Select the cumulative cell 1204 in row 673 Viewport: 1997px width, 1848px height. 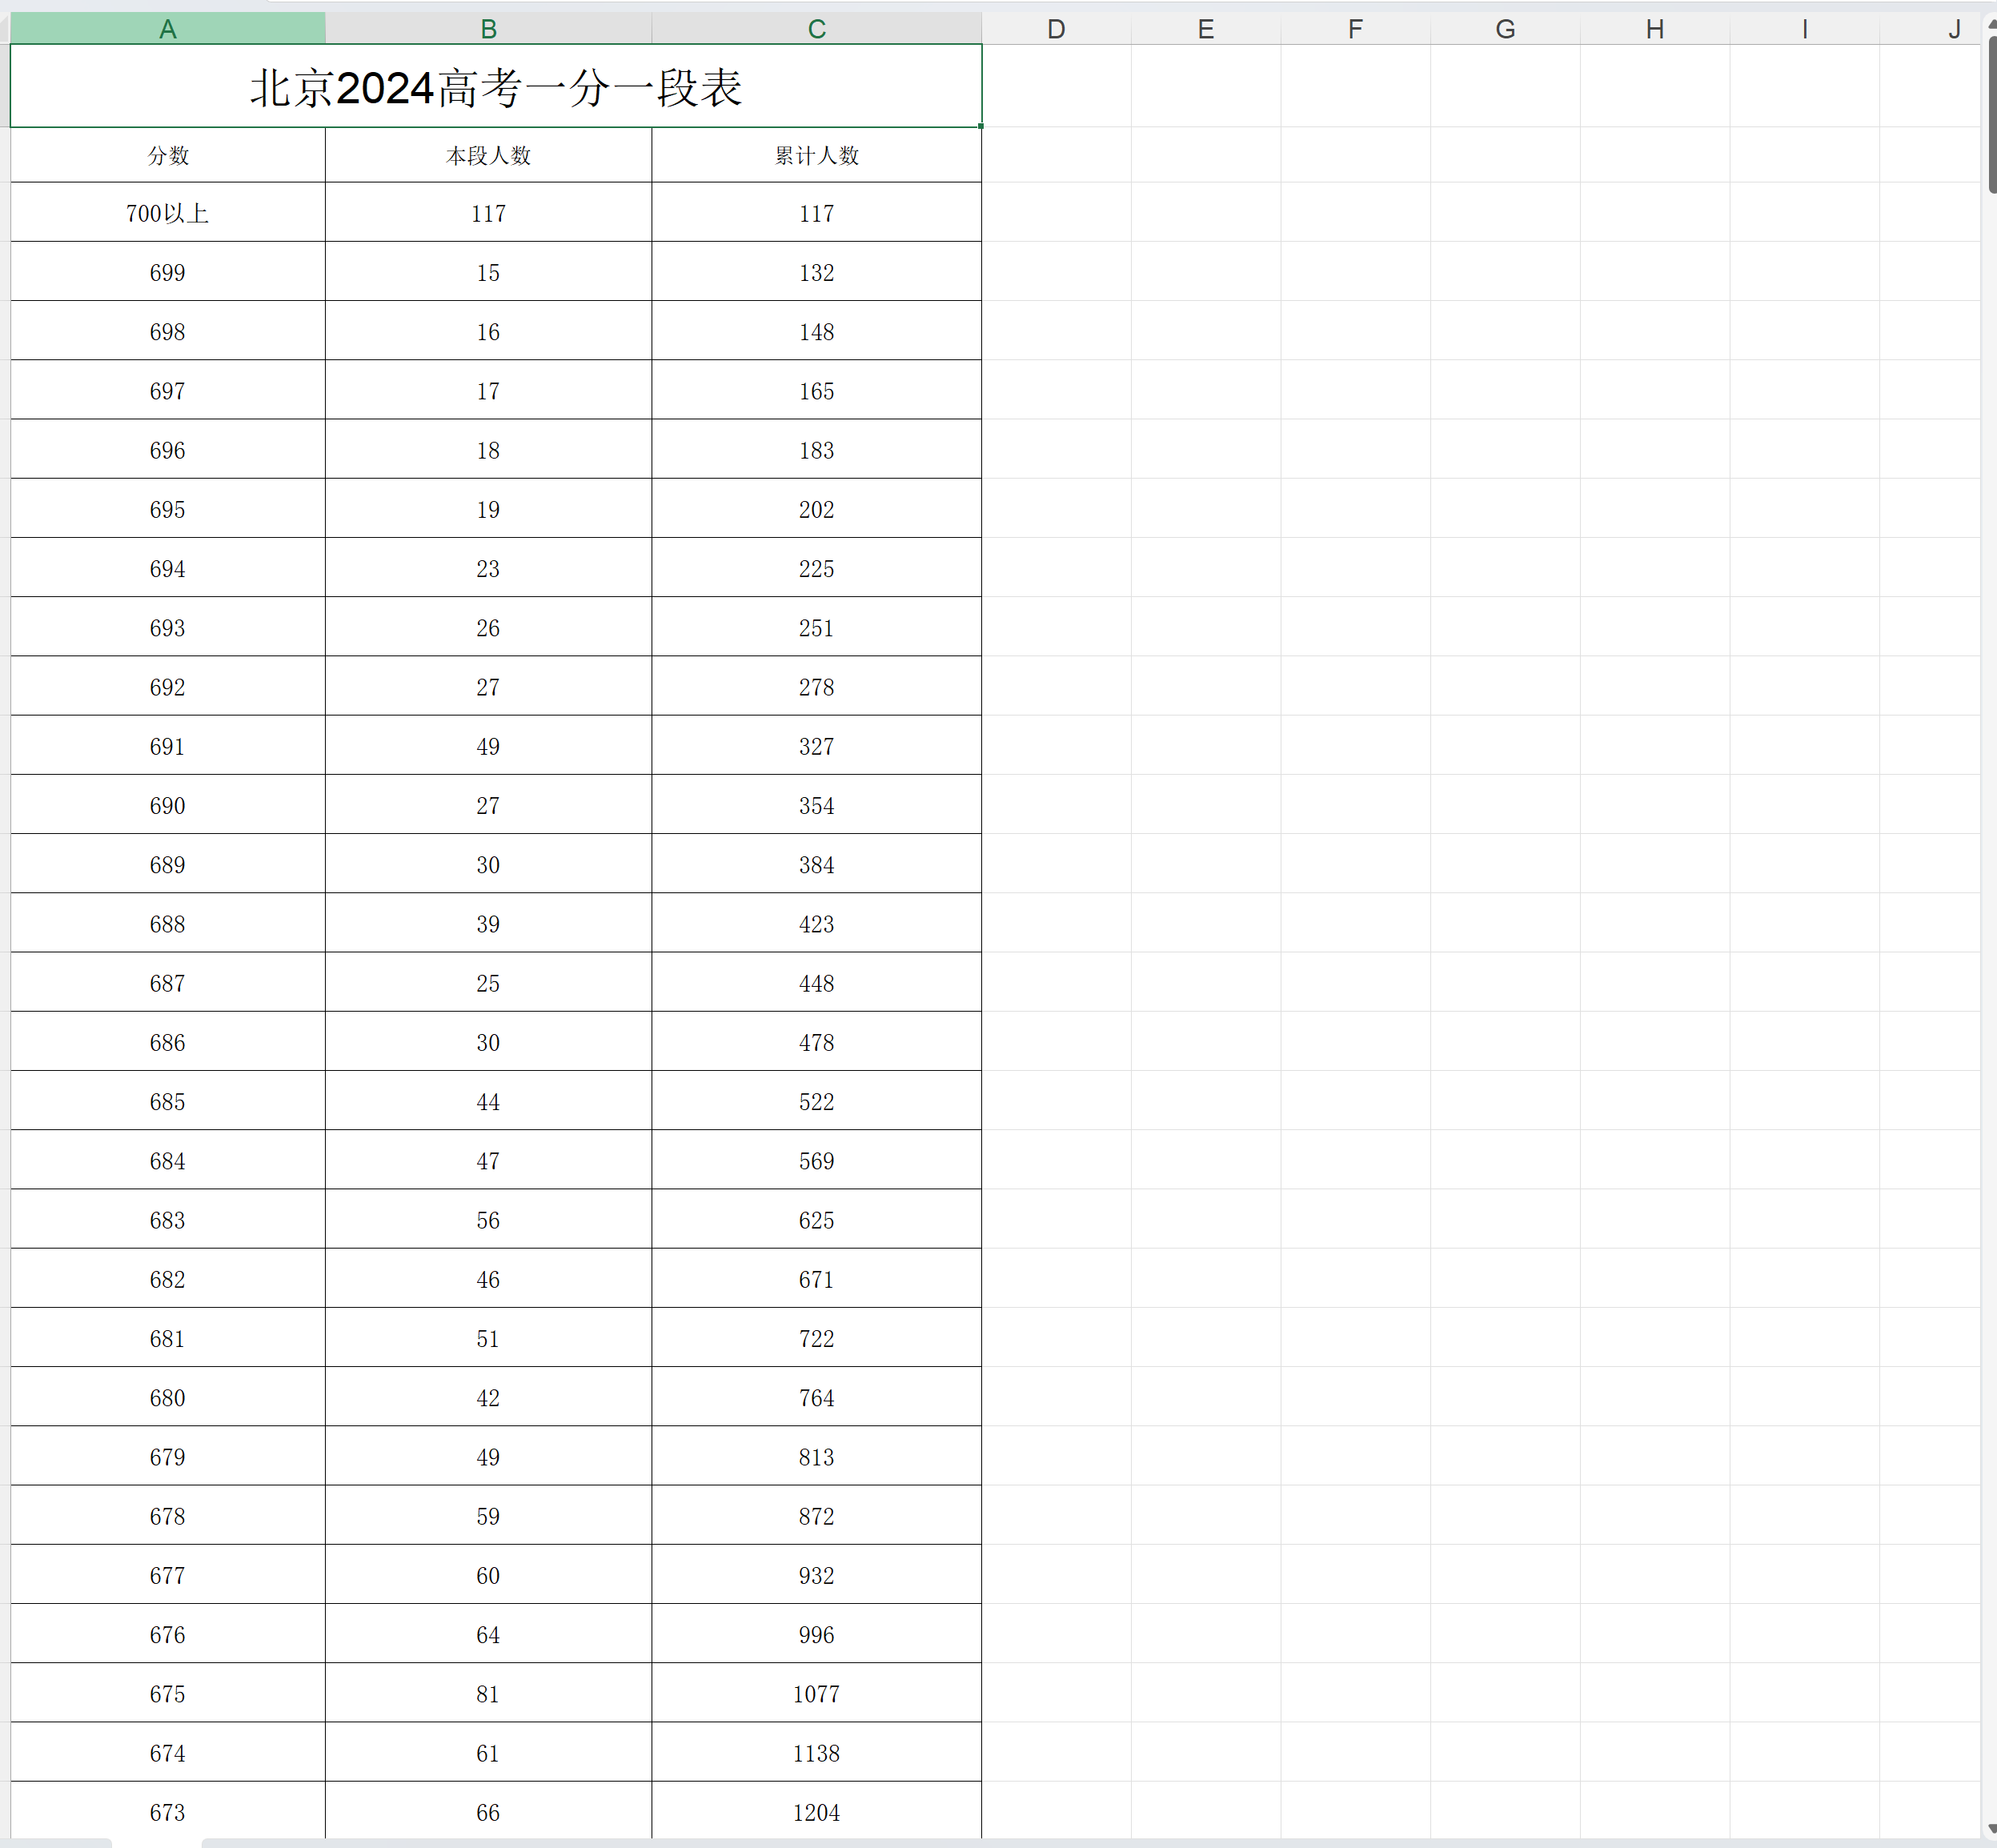[816, 1812]
